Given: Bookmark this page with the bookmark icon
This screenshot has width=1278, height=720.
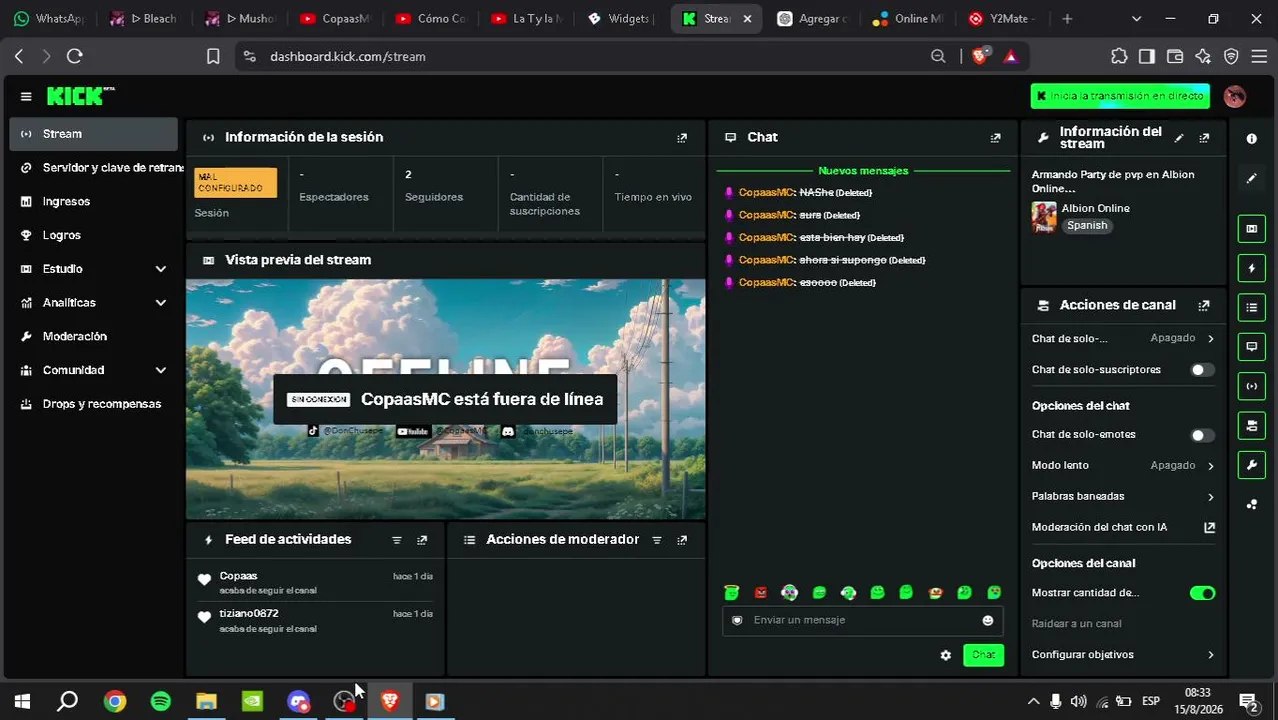Looking at the screenshot, I should (213, 57).
